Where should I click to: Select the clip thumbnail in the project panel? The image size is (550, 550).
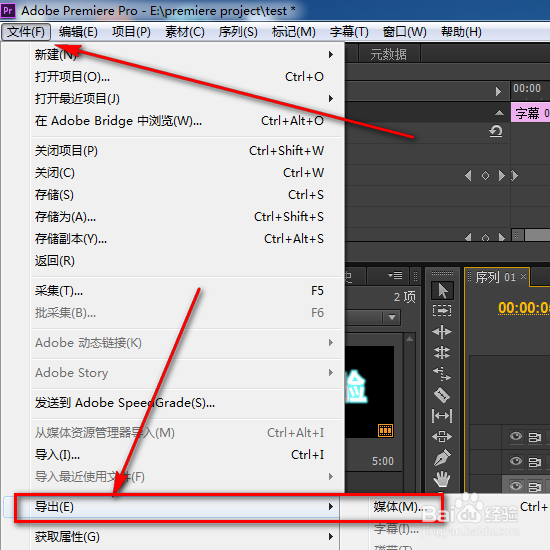point(369,392)
